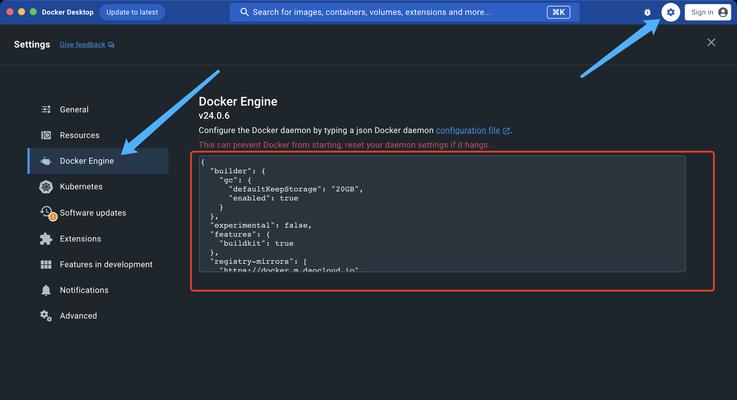The image size is (737, 400).
Task: Click the Sign in button
Action: pos(707,12)
